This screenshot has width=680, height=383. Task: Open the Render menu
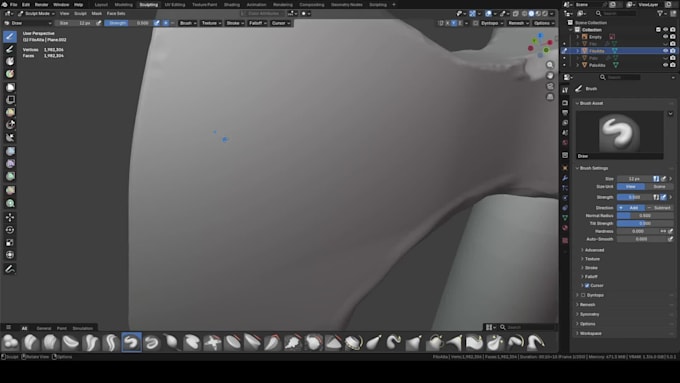(x=42, y=4)
